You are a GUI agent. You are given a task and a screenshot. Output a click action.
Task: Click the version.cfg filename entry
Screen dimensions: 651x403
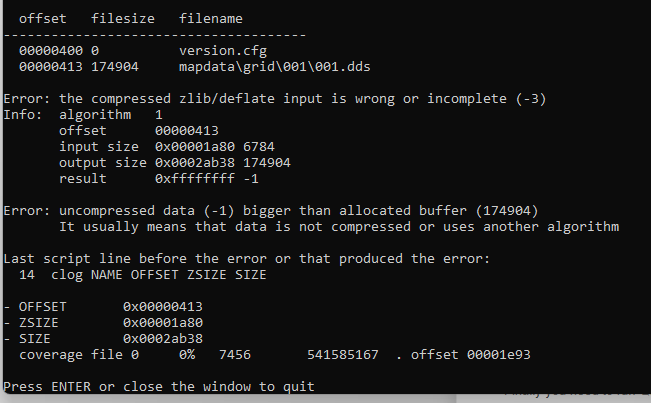(x=223, y=49)
